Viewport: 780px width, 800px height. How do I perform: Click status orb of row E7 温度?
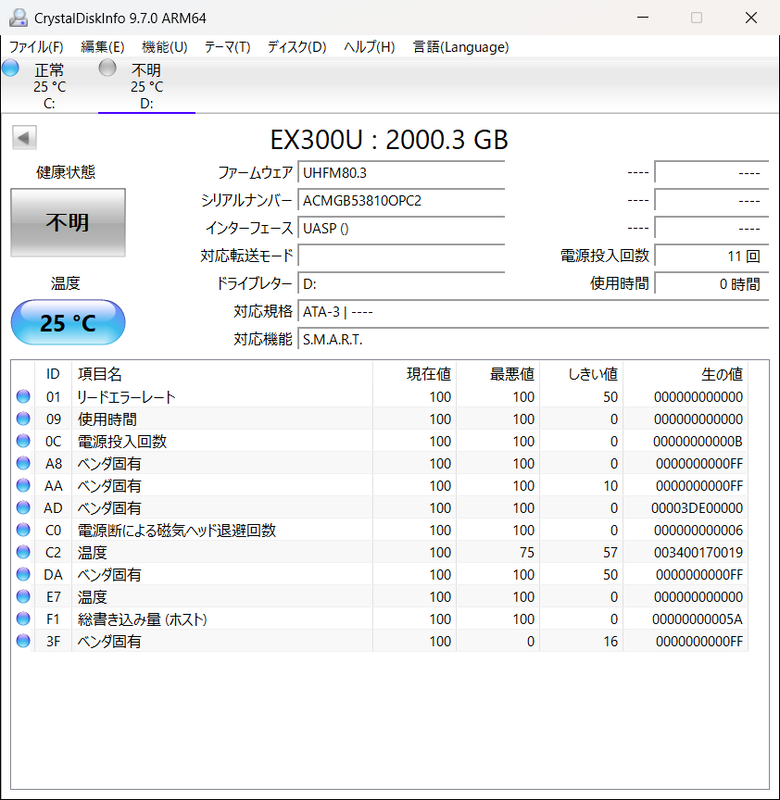tap(23, 596)
